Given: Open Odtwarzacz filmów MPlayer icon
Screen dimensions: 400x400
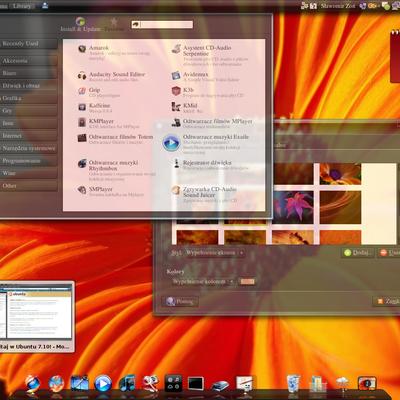Looking at the screenshot, I should pyautogui.click(x=176, y=123).
